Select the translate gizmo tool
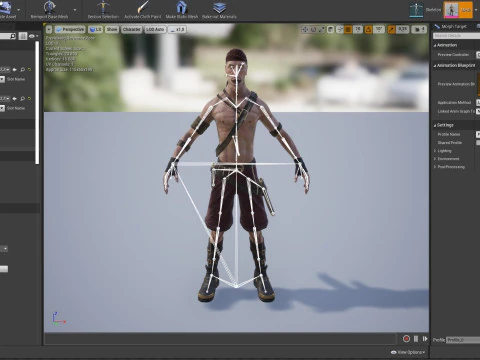480x360 pixels. 305,30
